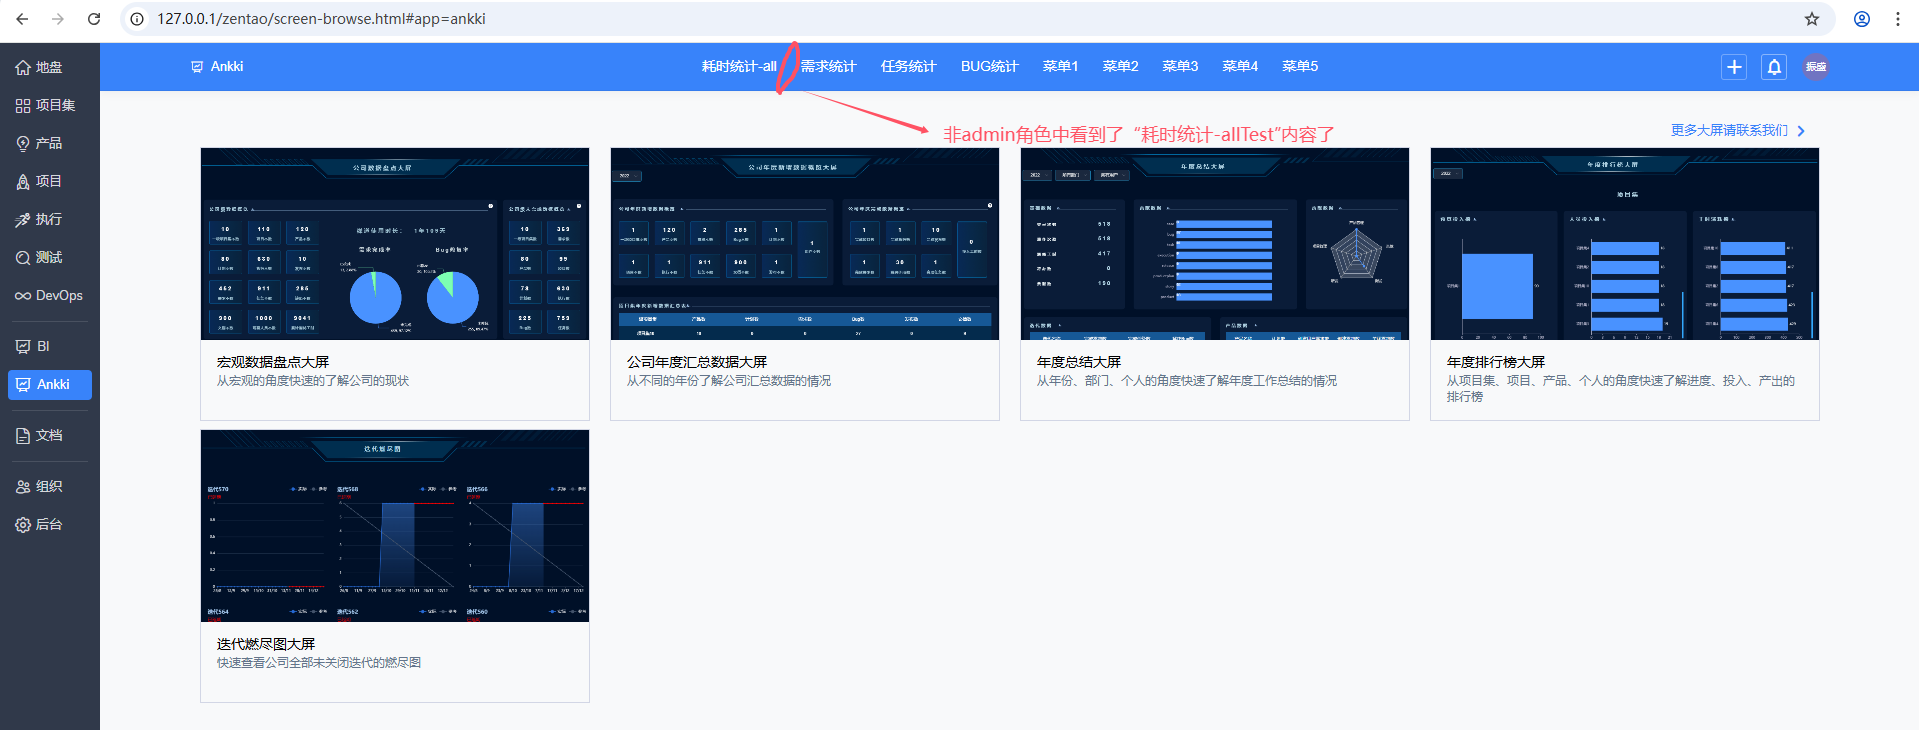This screenshot has height=730, width=1919.
Task: Click the 年度总结大屏 title text
Action: (1079, 362)
